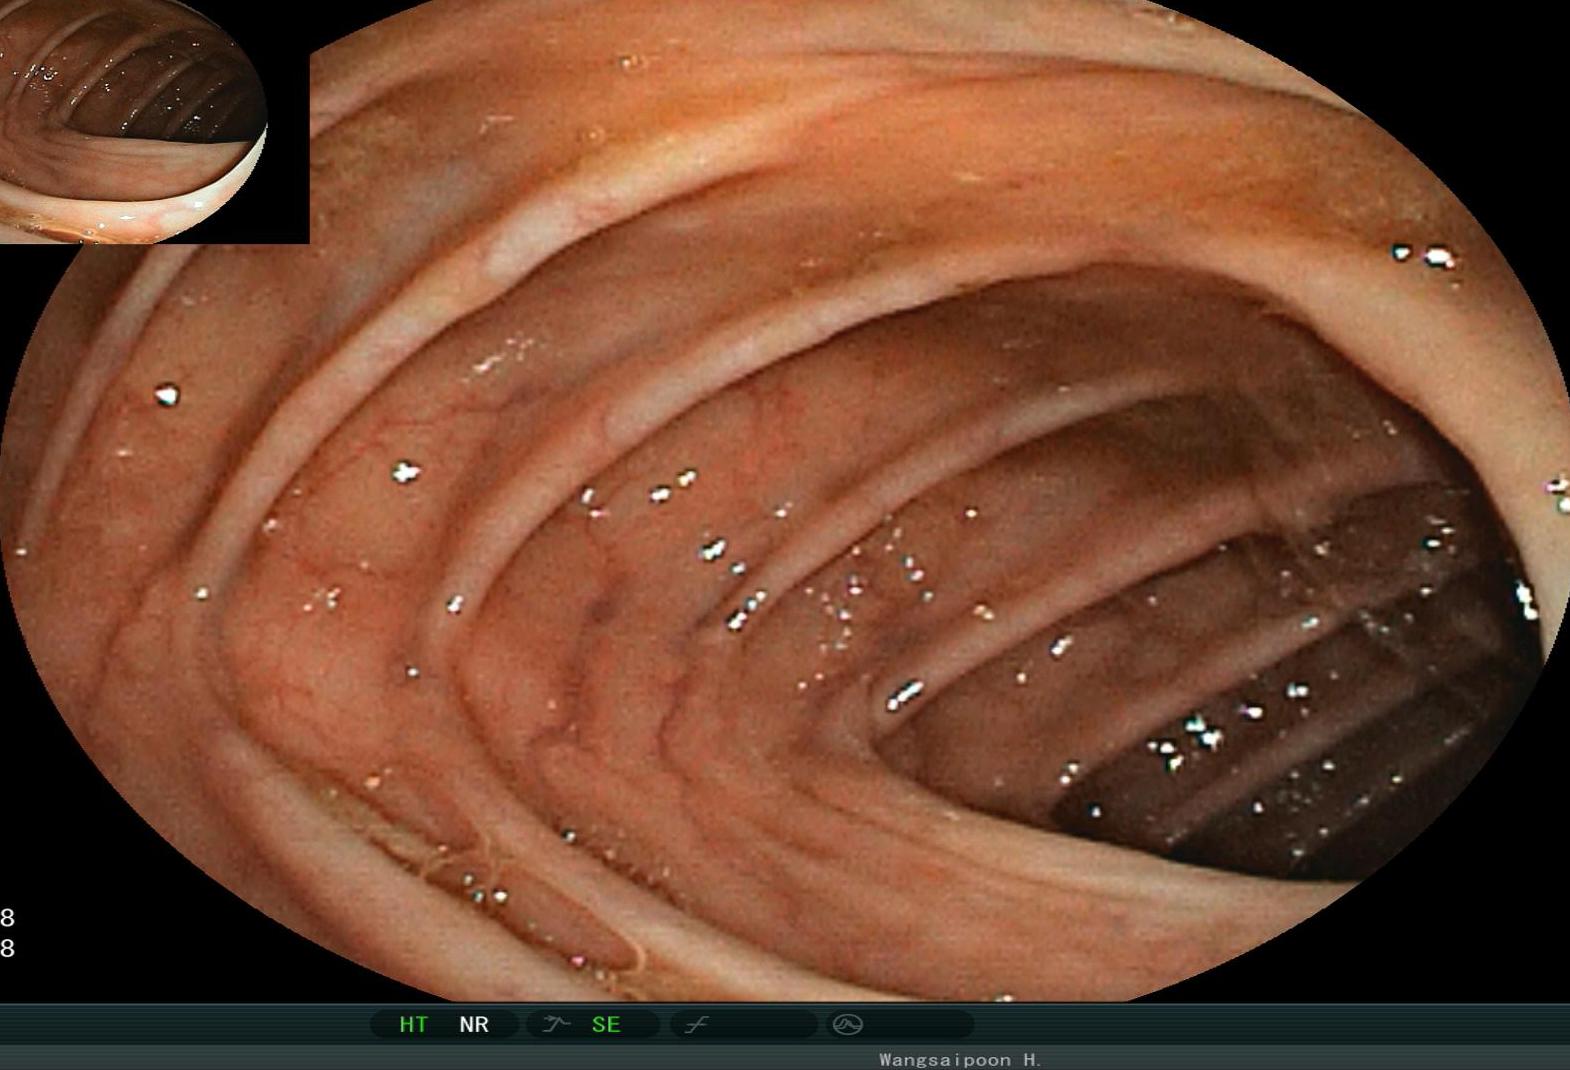Click the name text Wangsaipoon H.
Screen dimensions: 1570x1070
(961, 1060)
